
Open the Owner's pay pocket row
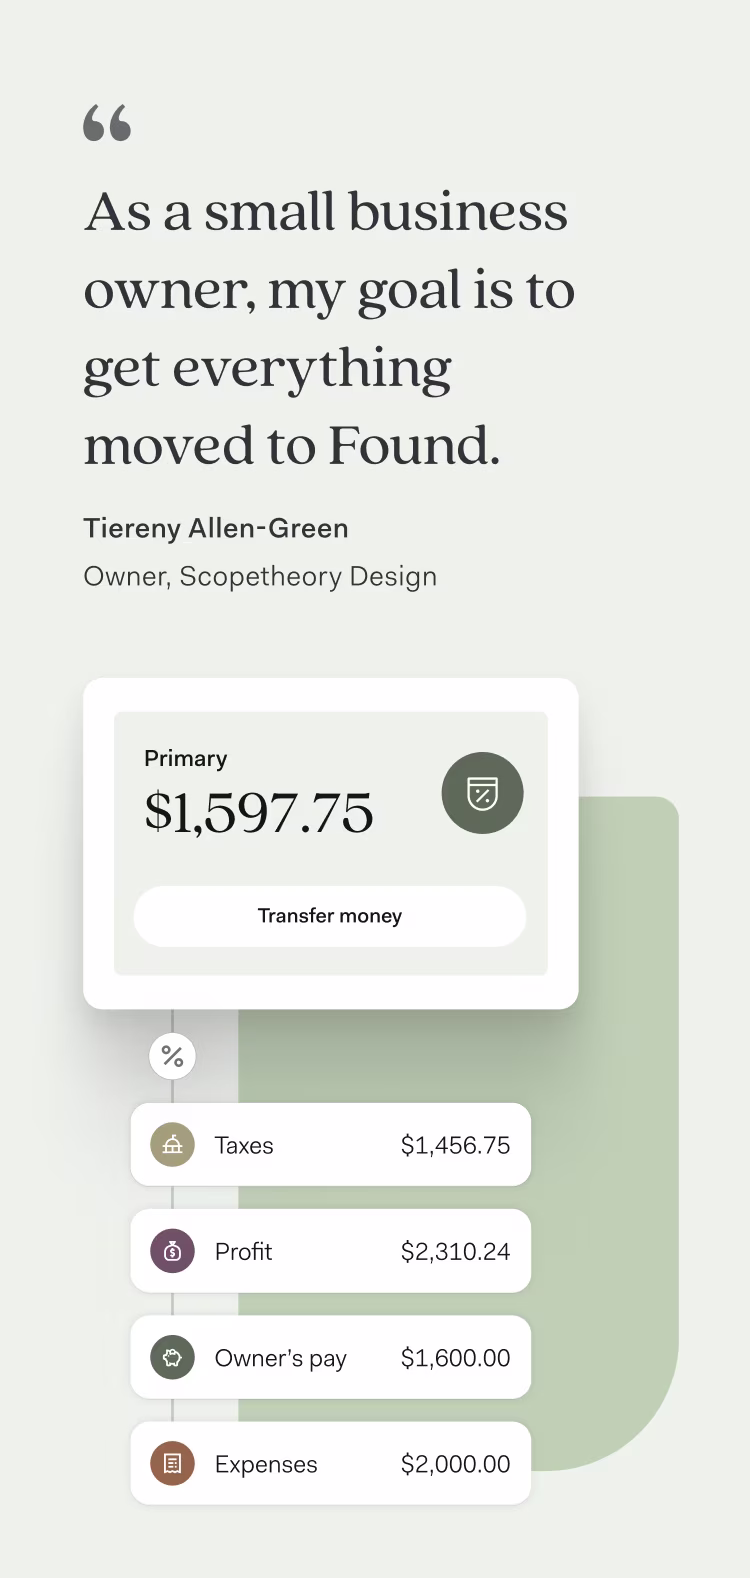click(331, 1357)
